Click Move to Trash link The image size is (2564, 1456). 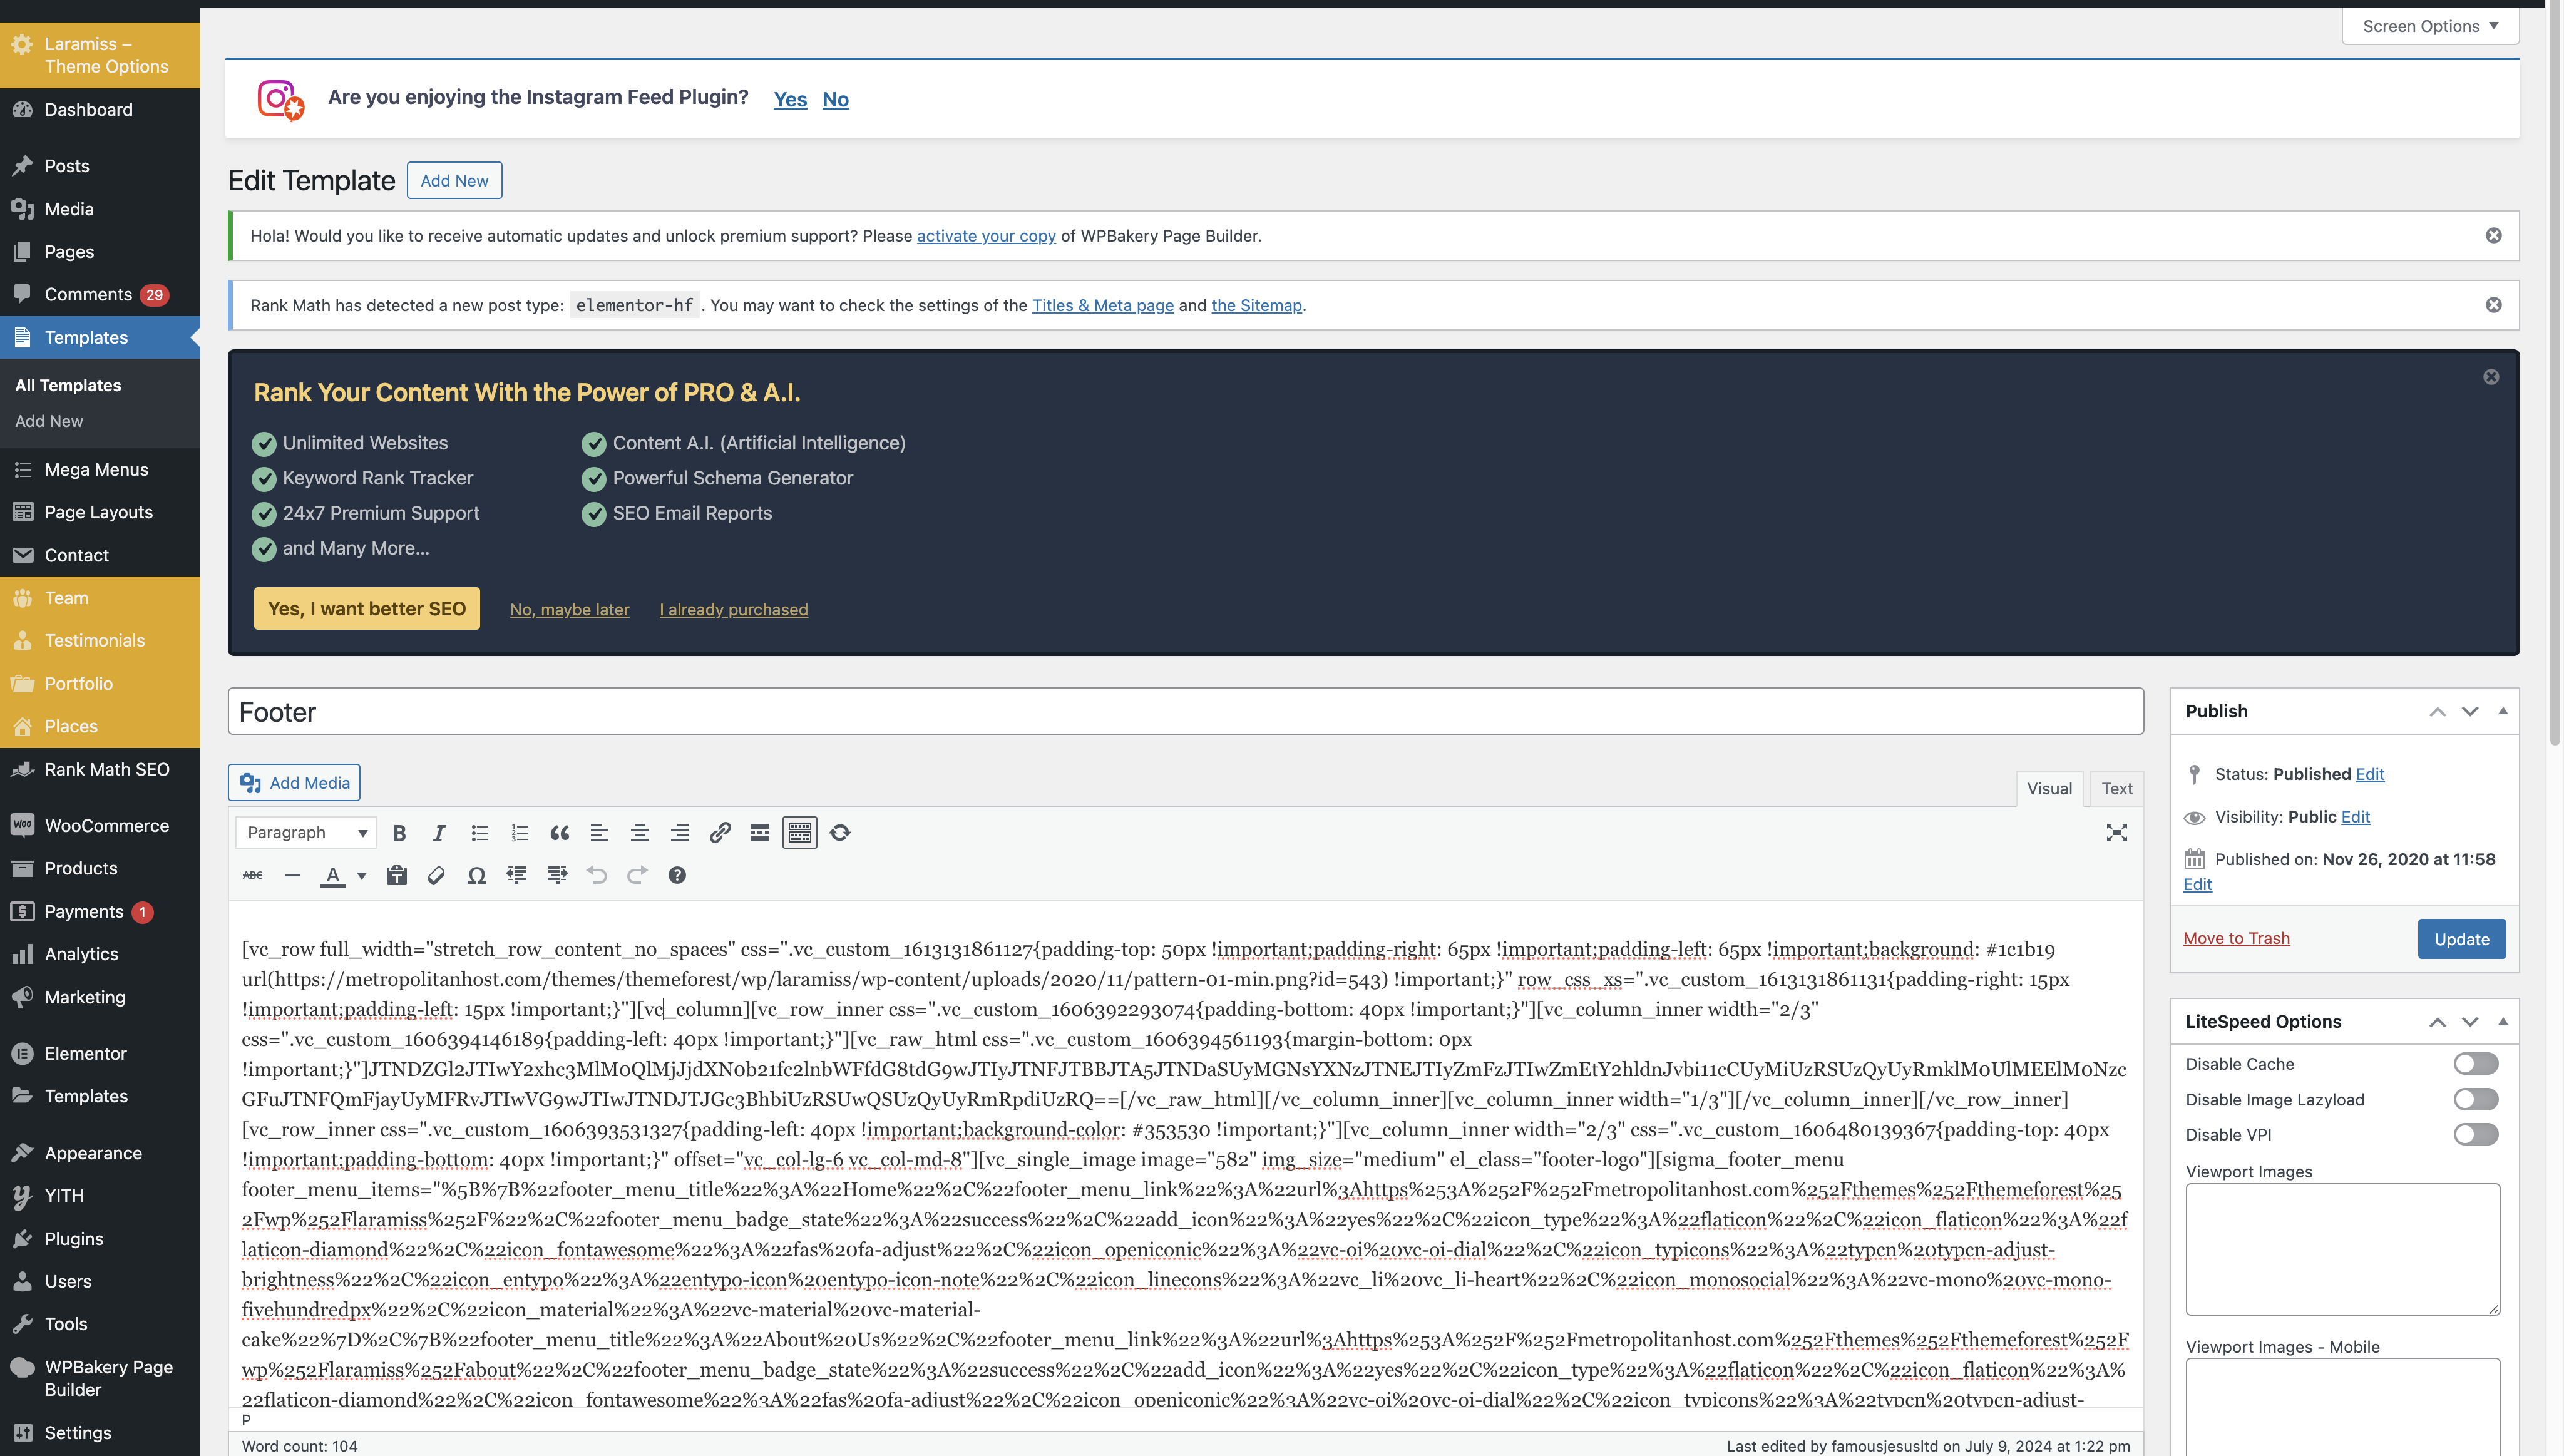[2236, 938]
